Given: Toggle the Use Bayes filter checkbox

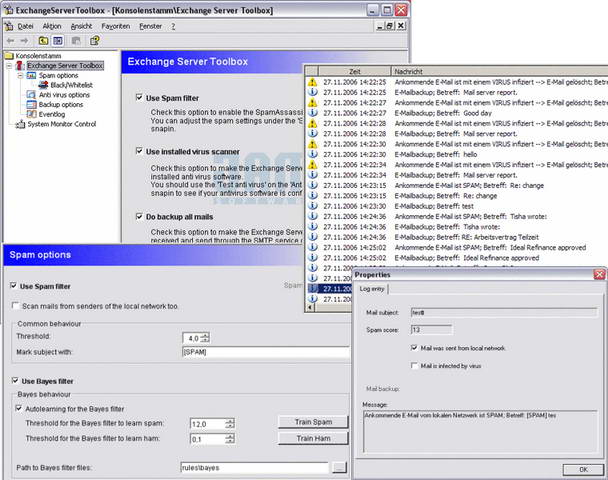Looking at the screenshot, I should (x=15, y=381).
